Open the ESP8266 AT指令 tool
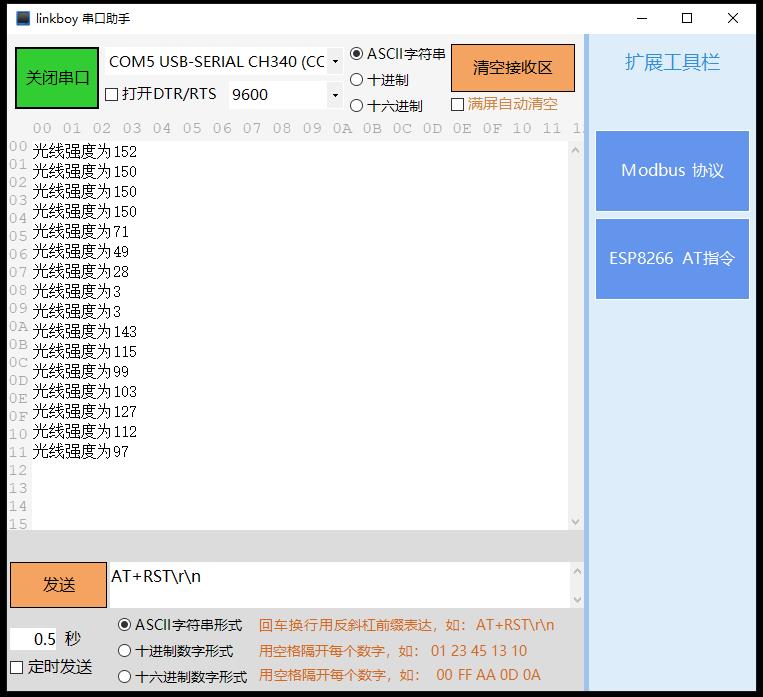 [672, 258]
